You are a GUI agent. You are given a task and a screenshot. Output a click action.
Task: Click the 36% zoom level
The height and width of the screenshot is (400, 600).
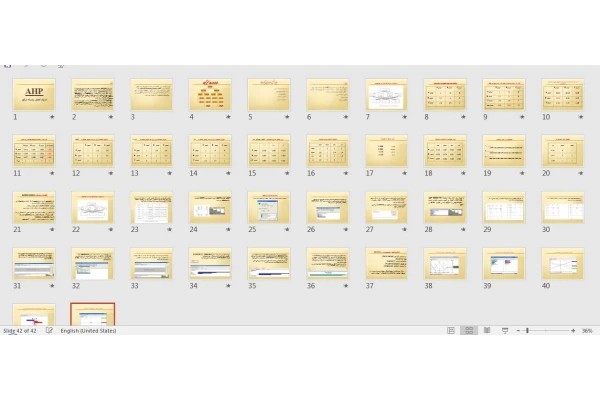click(x=587, y=330)
